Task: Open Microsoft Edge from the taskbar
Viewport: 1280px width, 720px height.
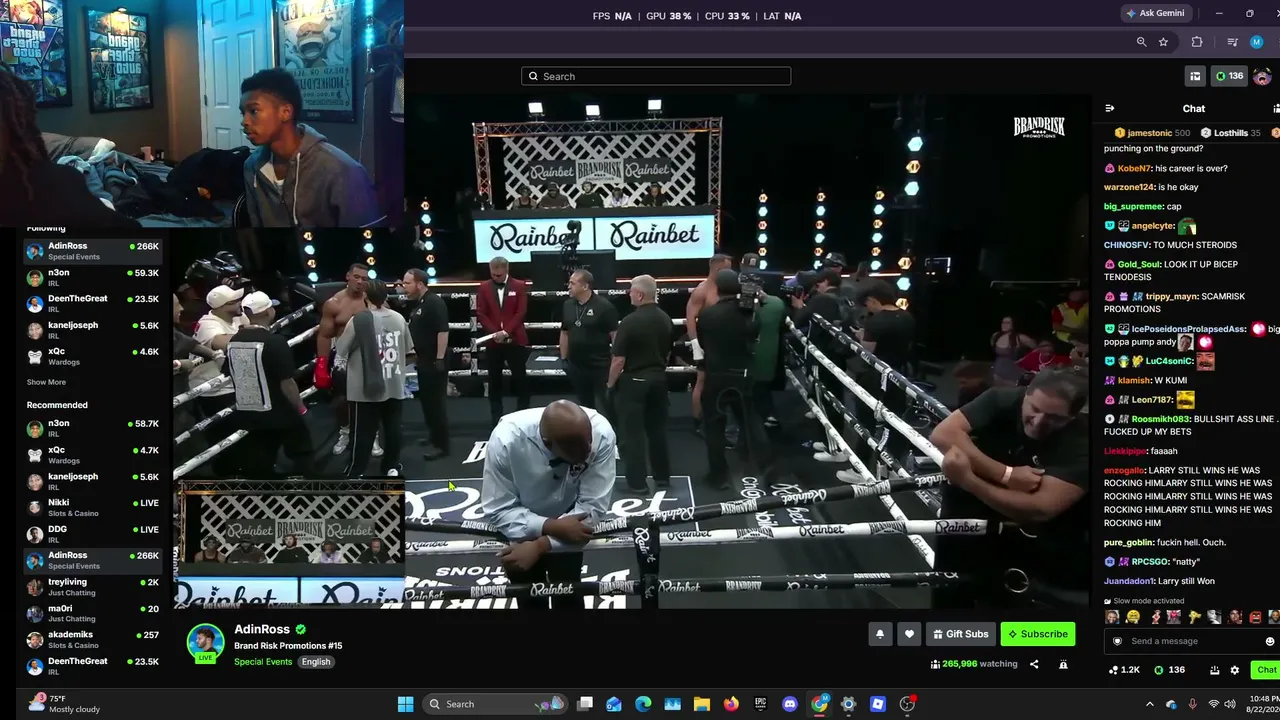Action: point(643,704)
